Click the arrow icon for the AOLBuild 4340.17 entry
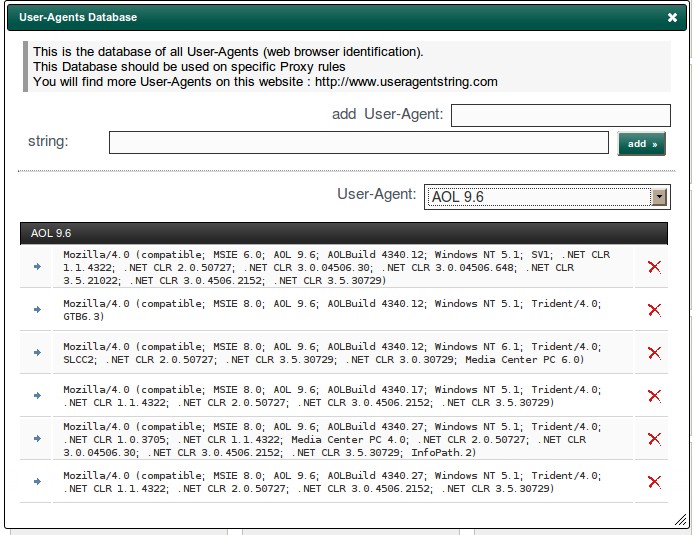The image size is (694, 535). pos(37,396)
